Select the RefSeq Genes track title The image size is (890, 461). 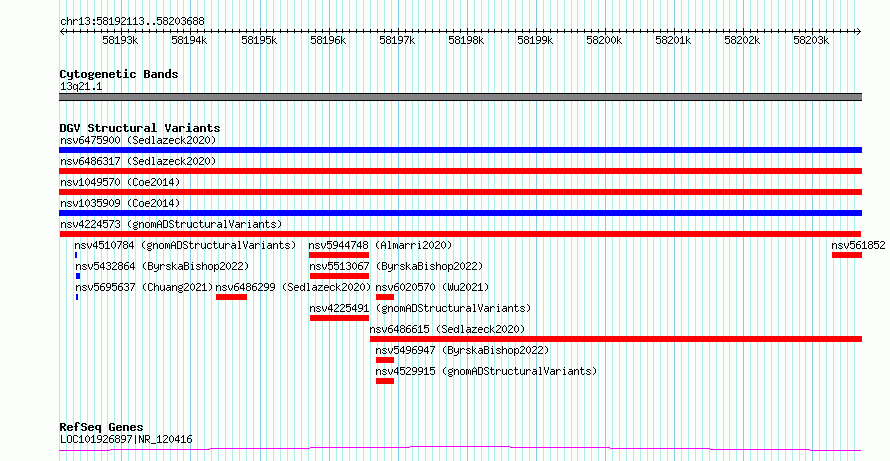pos(102,427)
